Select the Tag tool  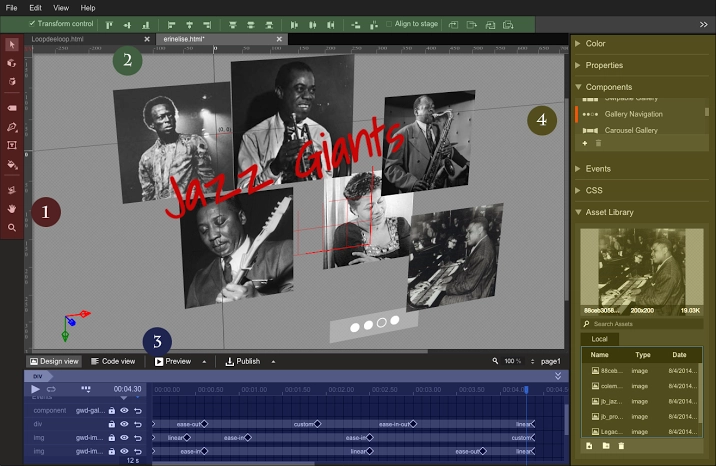[12, 108]
